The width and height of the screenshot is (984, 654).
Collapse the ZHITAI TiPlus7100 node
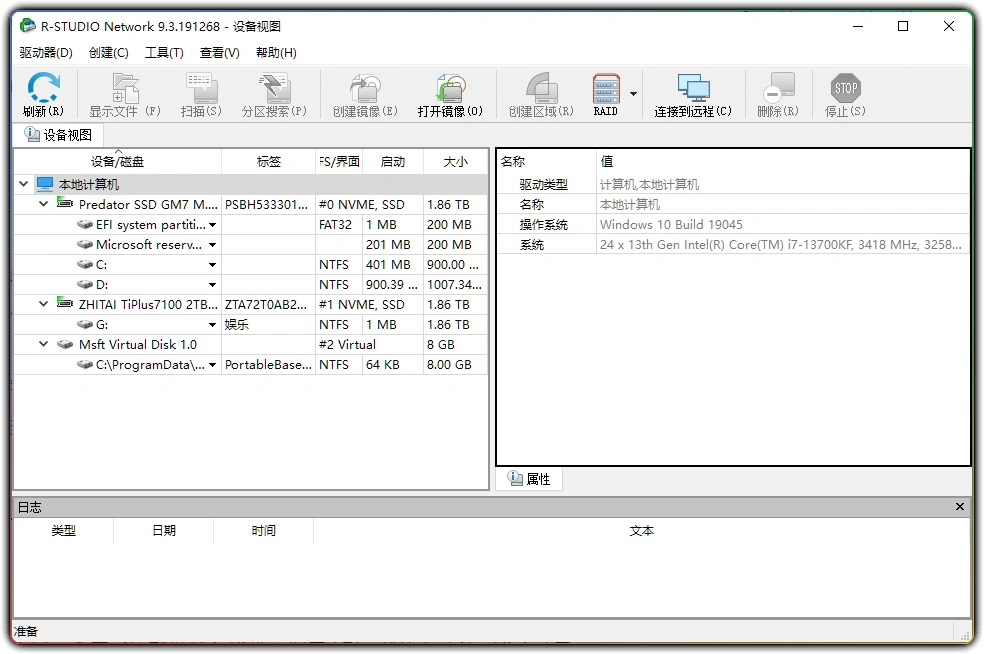coord(43,304)
